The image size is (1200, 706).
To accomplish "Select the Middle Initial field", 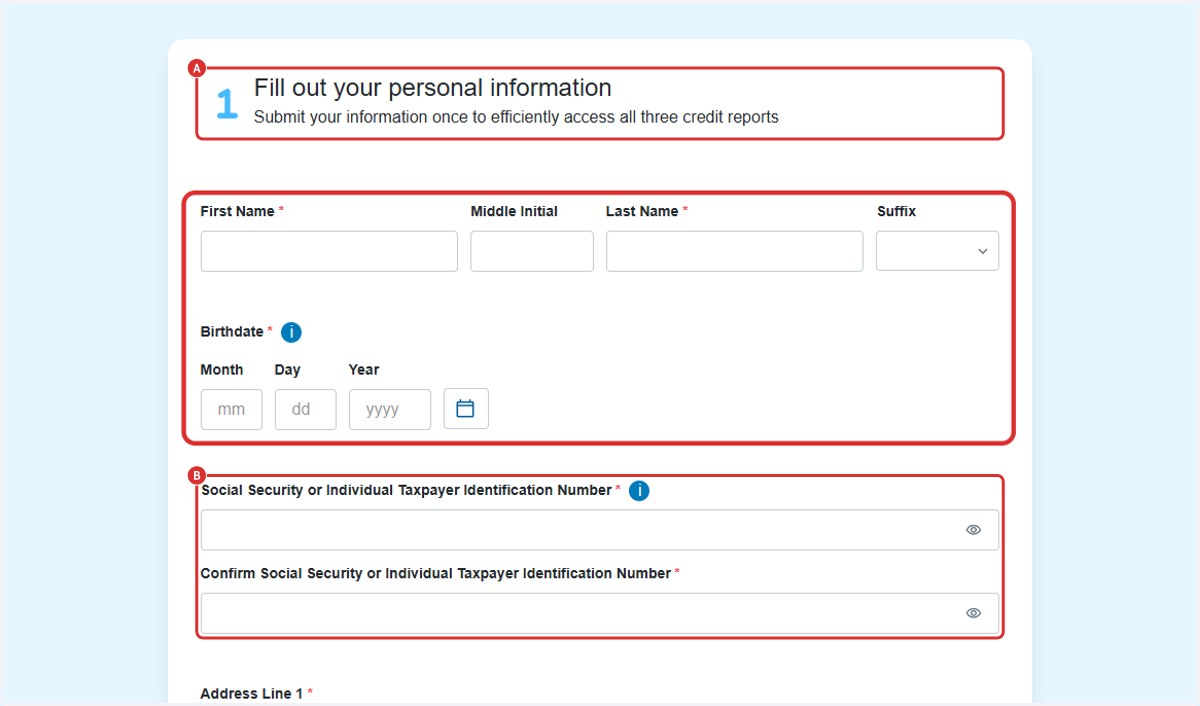I will [x=532, y=251].
